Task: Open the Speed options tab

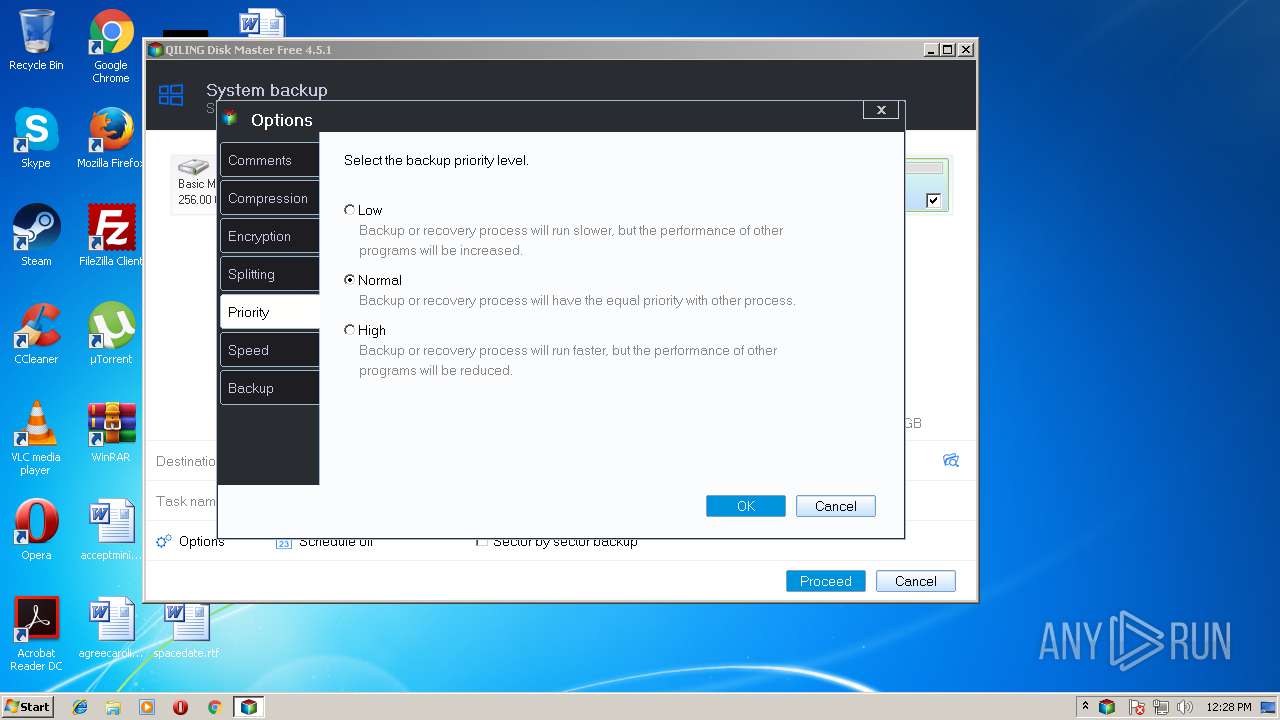Action: [x=269, y=350]
